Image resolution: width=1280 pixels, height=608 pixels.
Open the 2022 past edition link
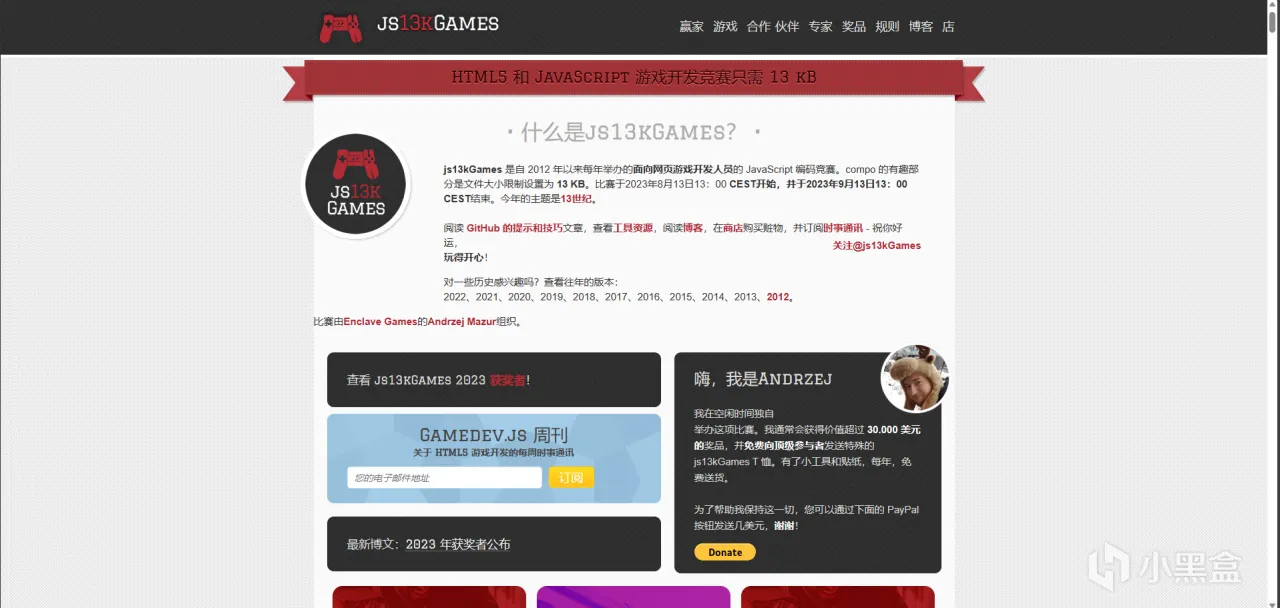(x=455, y=297)
